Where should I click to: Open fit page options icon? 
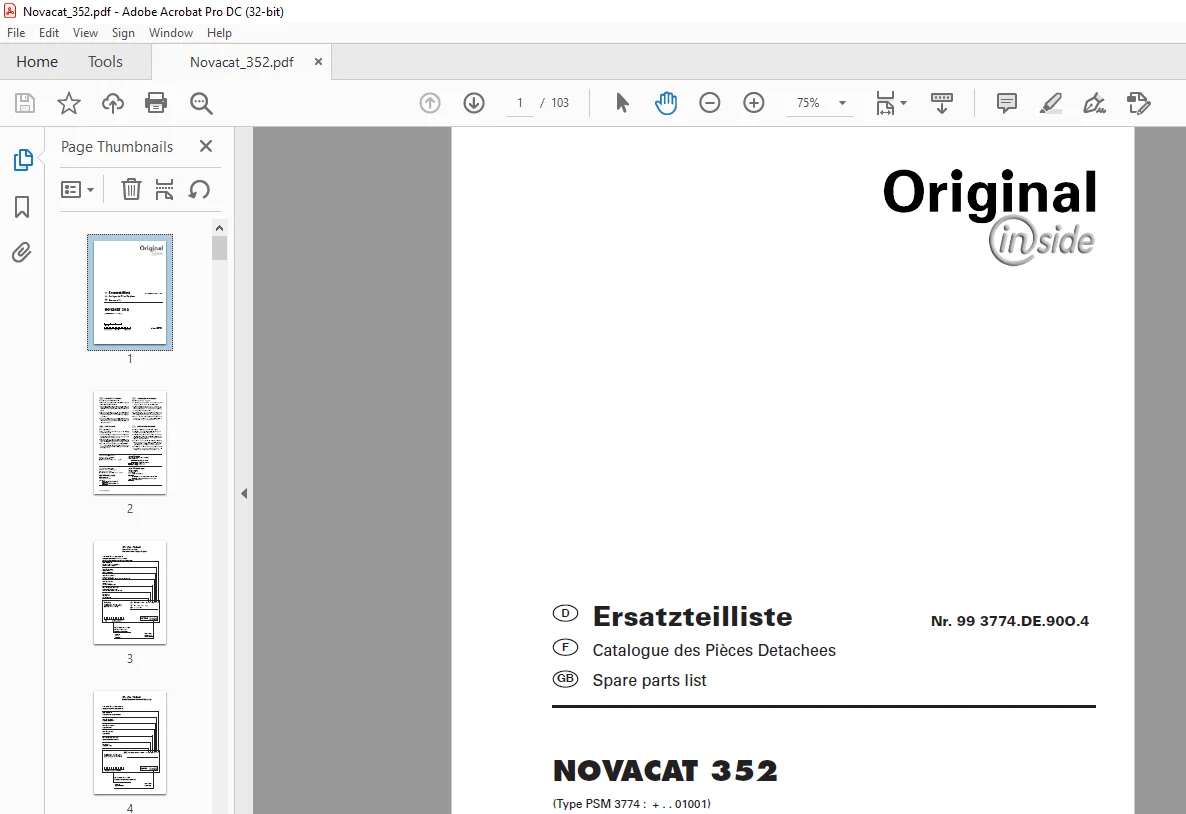pyautogui.click(x=885, y=103)
